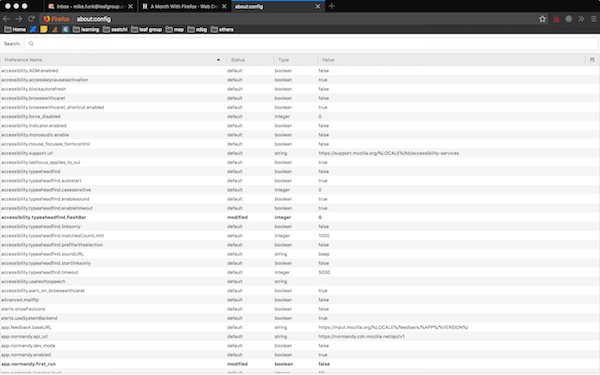Viewport: 600px width, 375px height.
Task: Click the normandy.cdn.mozilla.net api value
Action: 361,337
